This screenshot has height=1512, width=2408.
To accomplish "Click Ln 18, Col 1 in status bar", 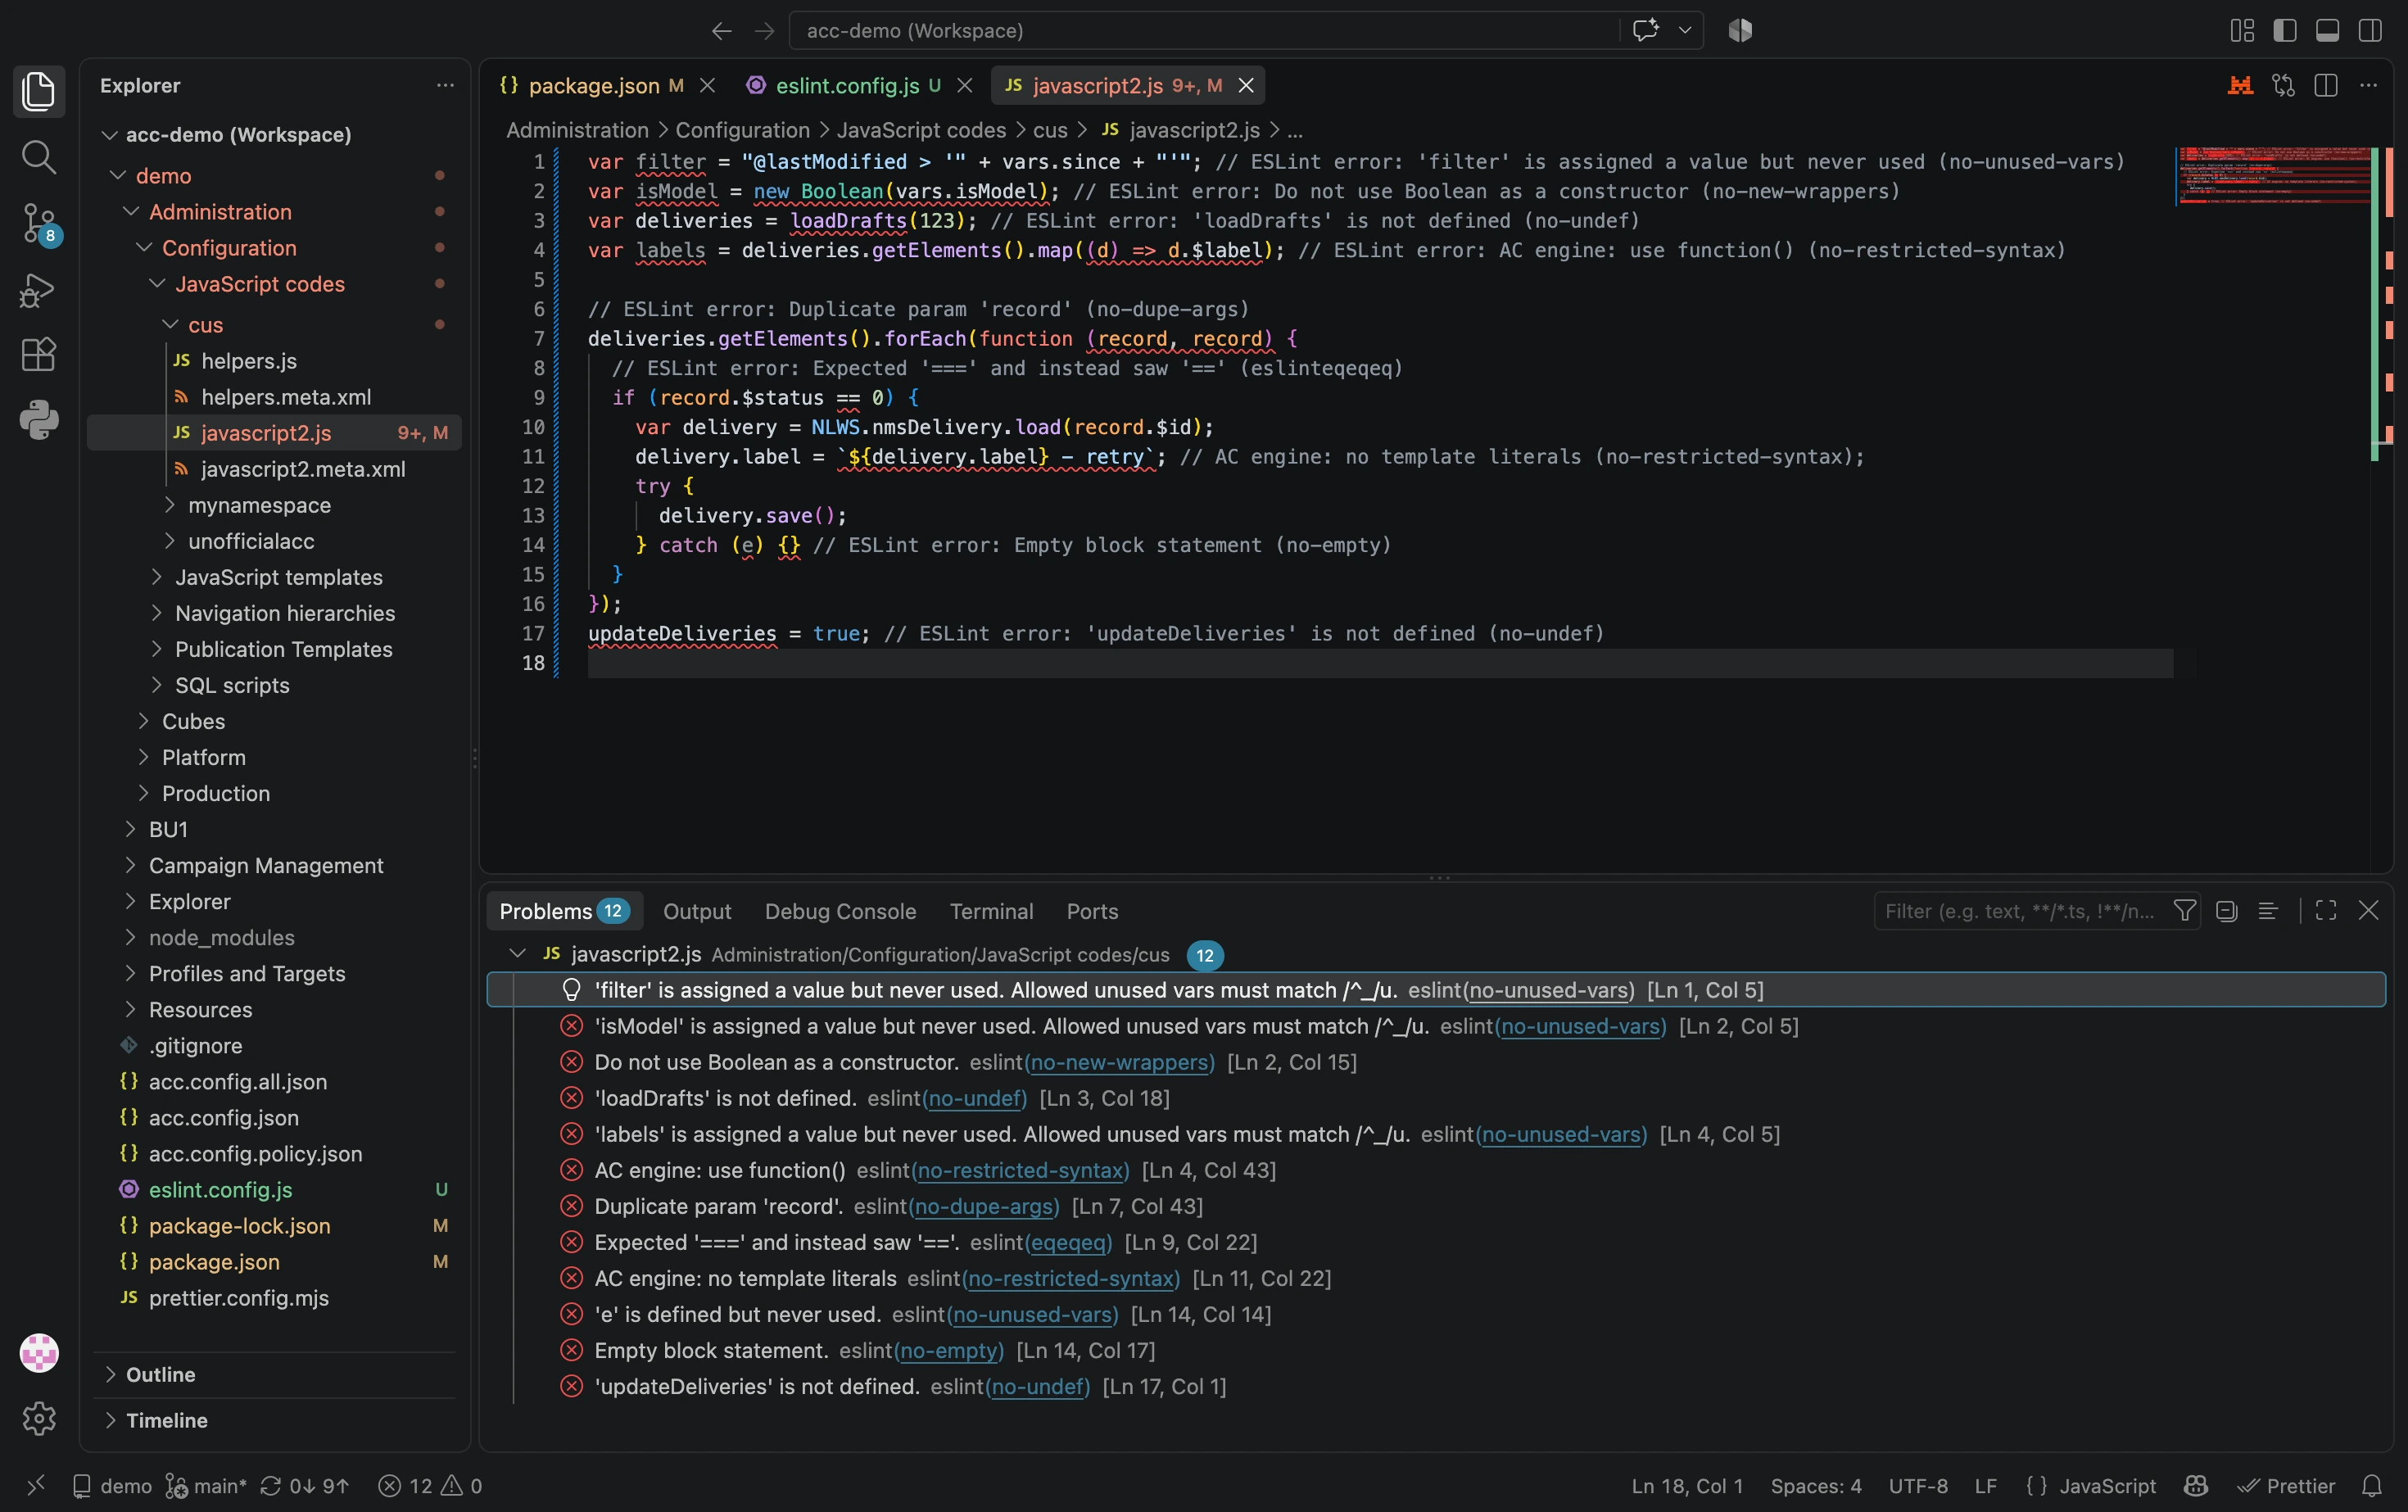I will tap(1687, 1486).
